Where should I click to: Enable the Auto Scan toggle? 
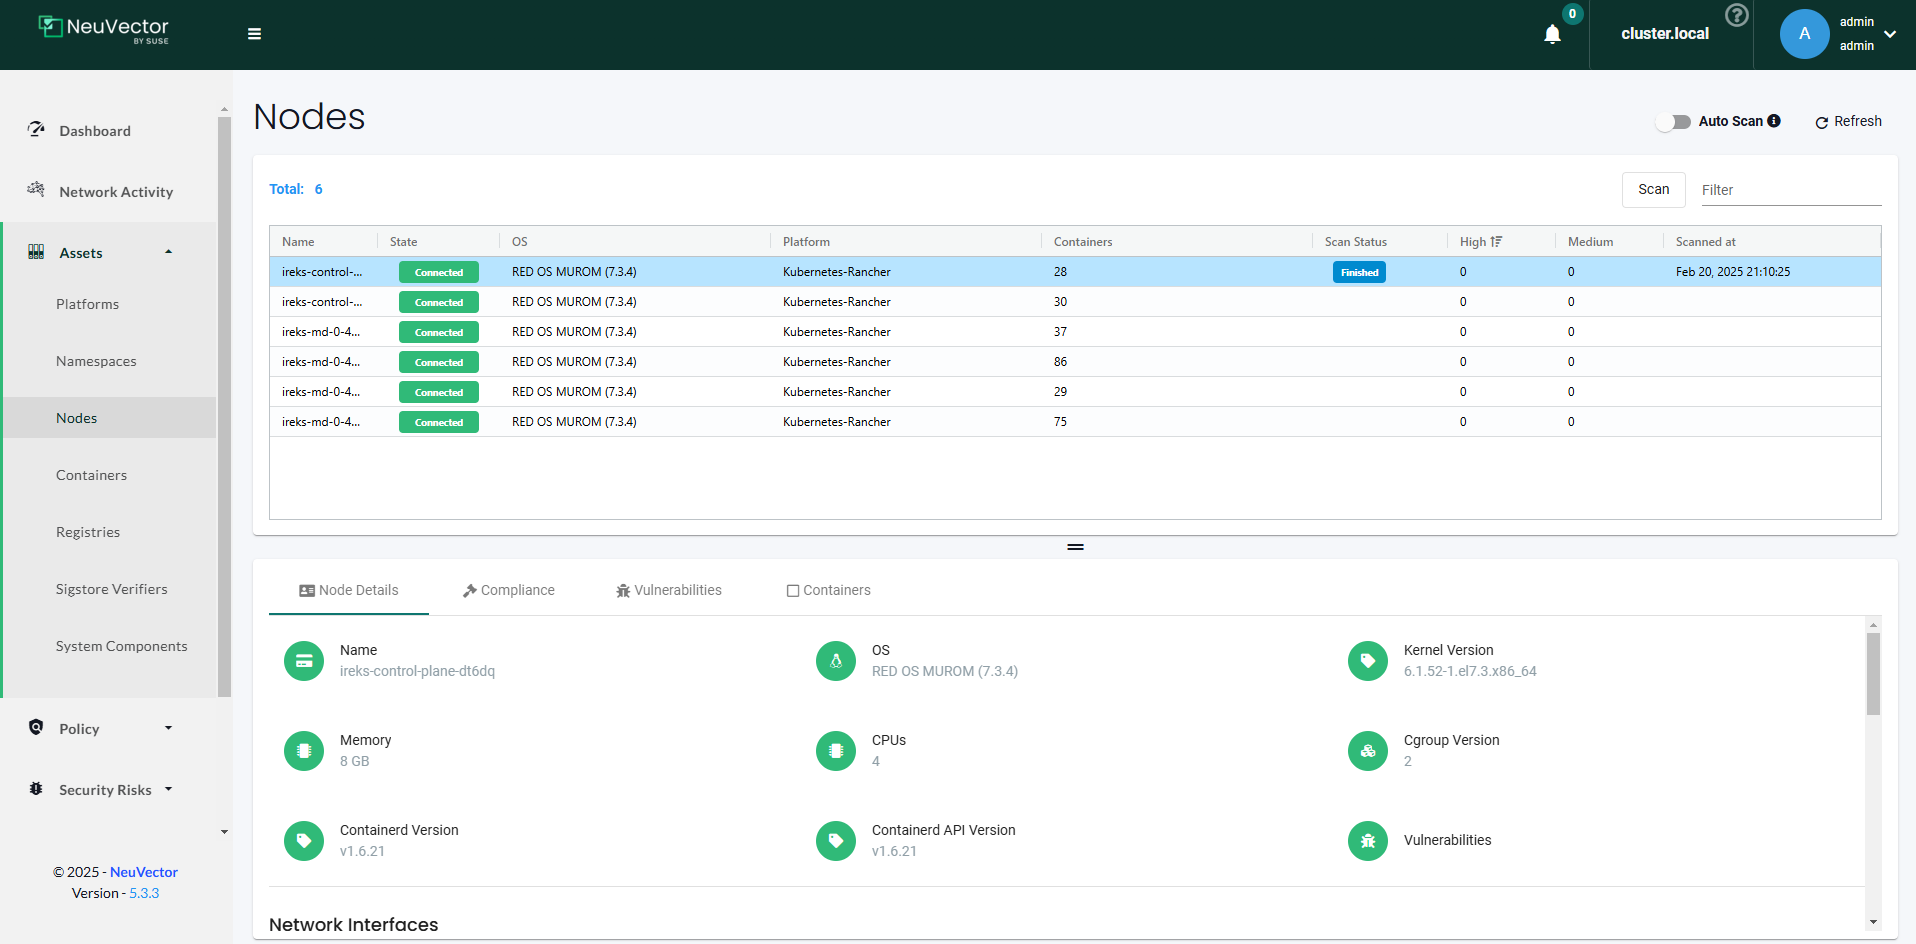1672,122
